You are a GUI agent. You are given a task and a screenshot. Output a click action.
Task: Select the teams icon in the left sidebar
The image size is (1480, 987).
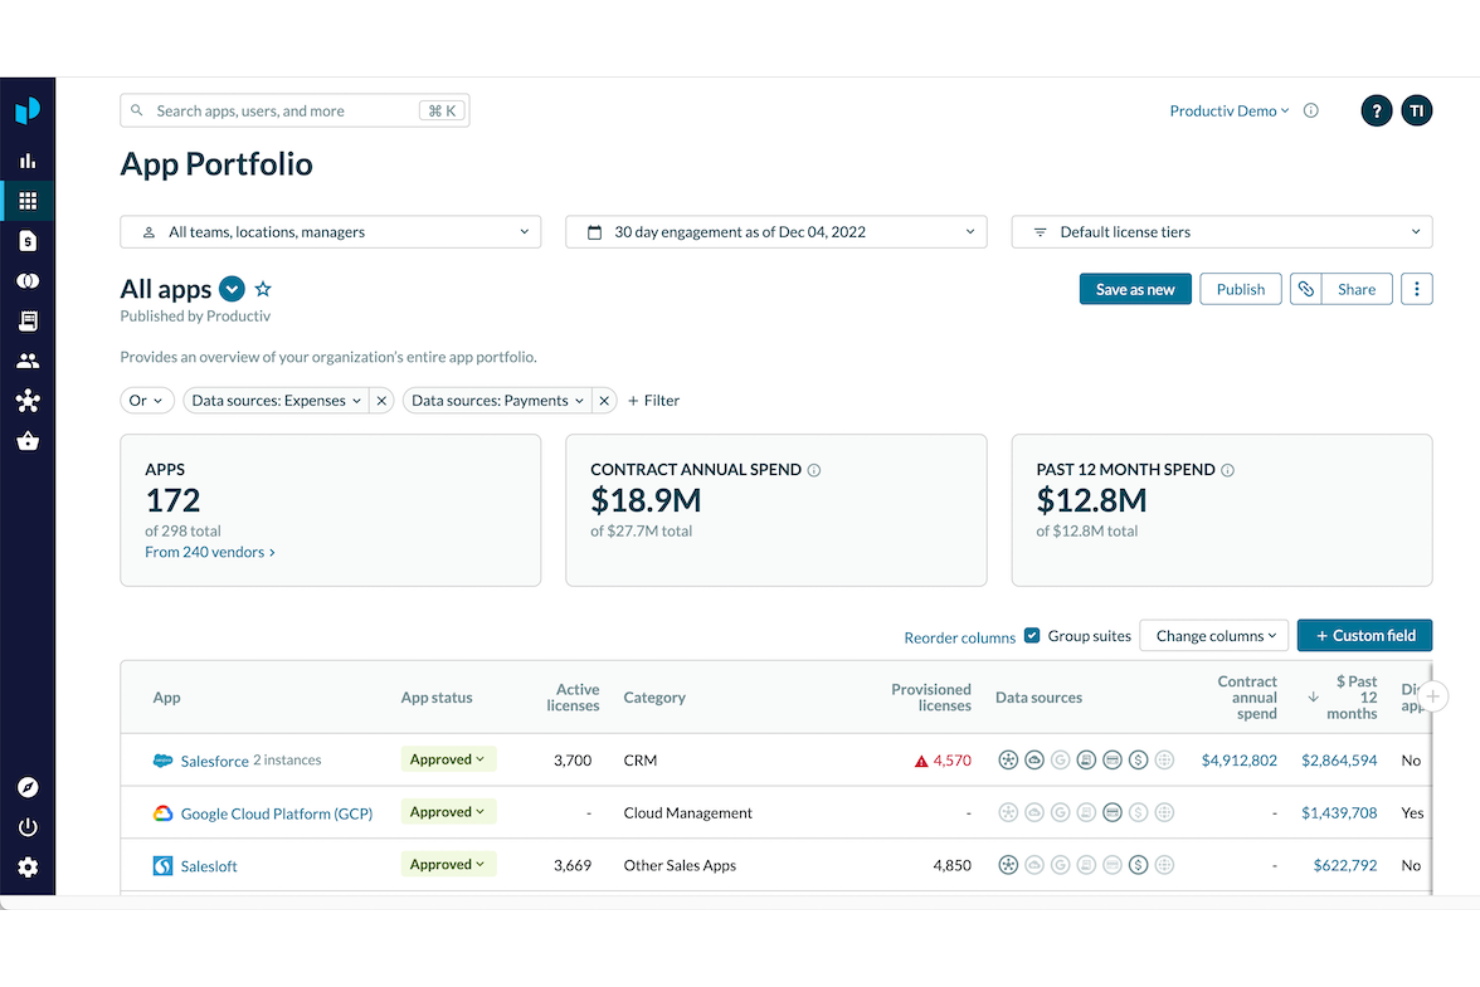(x=28, y=360)
